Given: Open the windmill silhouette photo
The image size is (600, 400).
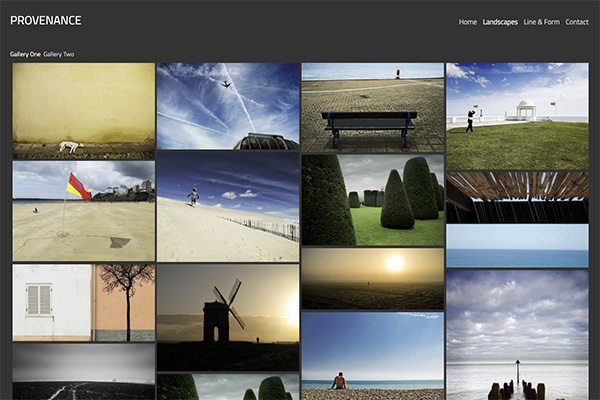Looking at the screenshot, I should 228,318.
